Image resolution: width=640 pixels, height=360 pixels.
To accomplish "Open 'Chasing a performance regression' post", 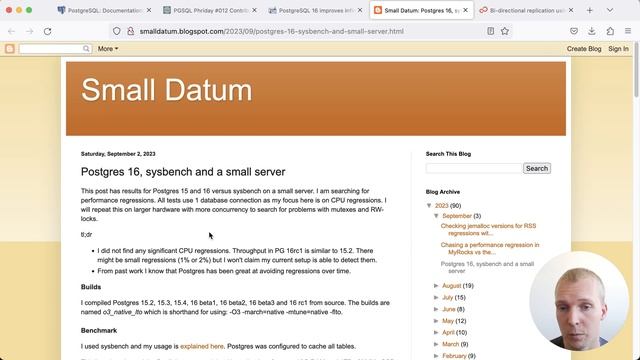I will (x=490, y=249).
